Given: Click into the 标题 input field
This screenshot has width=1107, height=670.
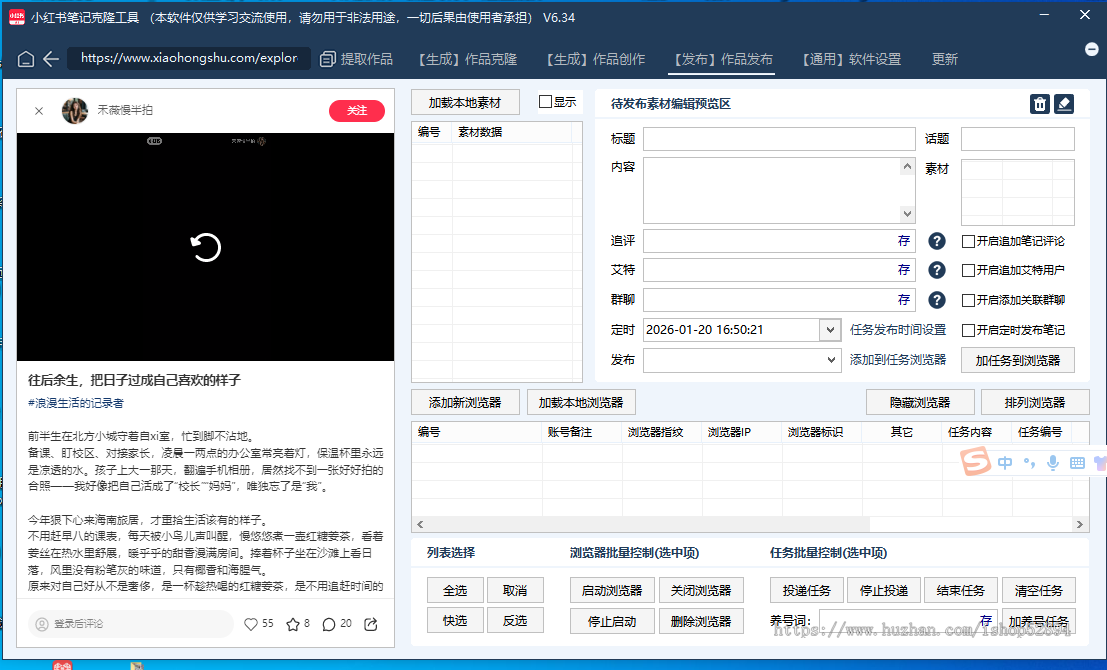Looking at the screenshot, I should 779,139.
